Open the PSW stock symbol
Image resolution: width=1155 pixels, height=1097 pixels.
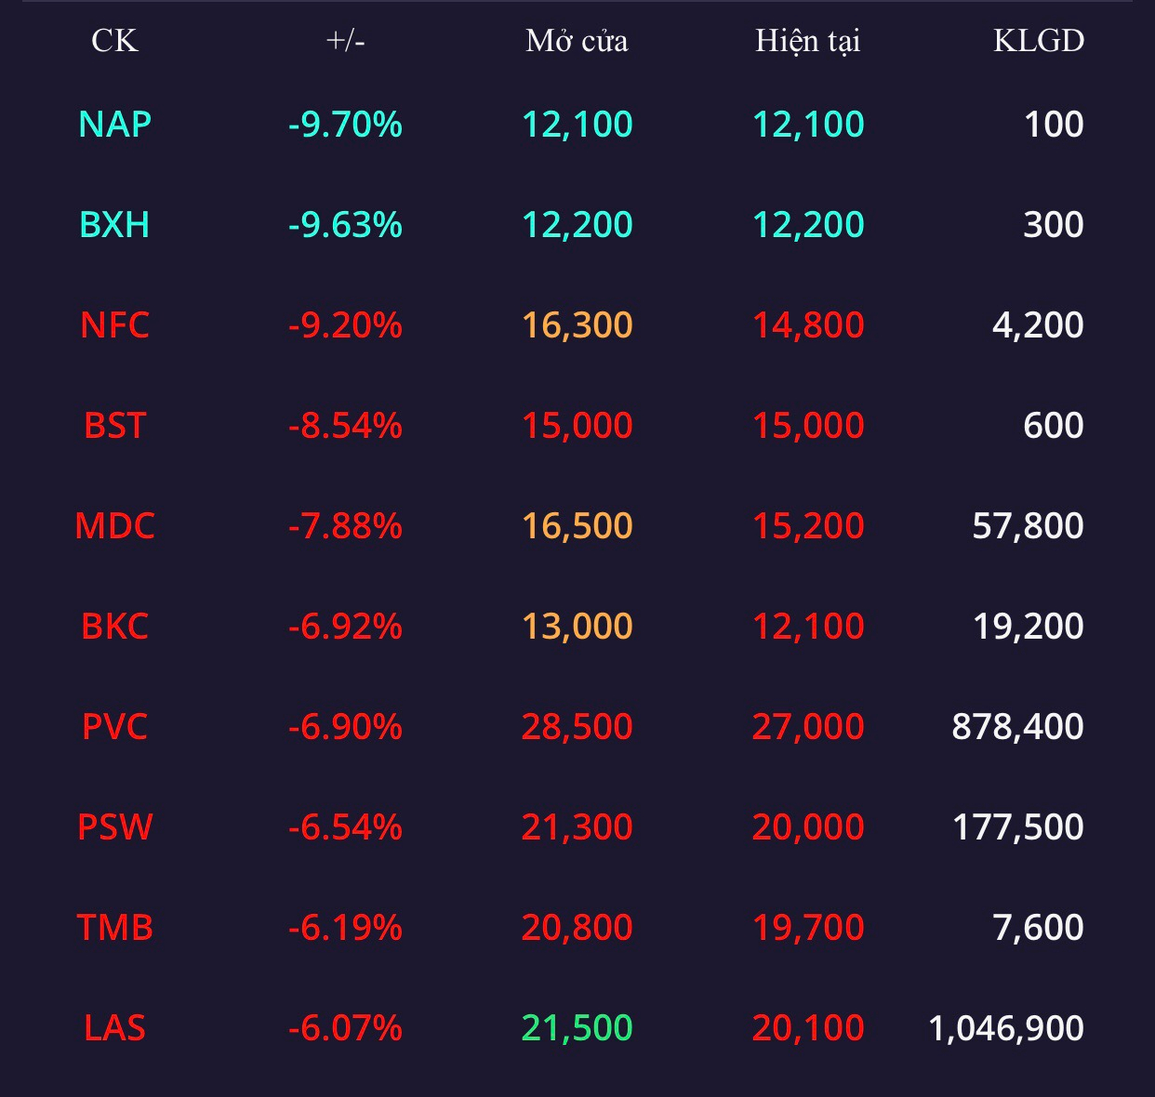(x=114, y=827)
